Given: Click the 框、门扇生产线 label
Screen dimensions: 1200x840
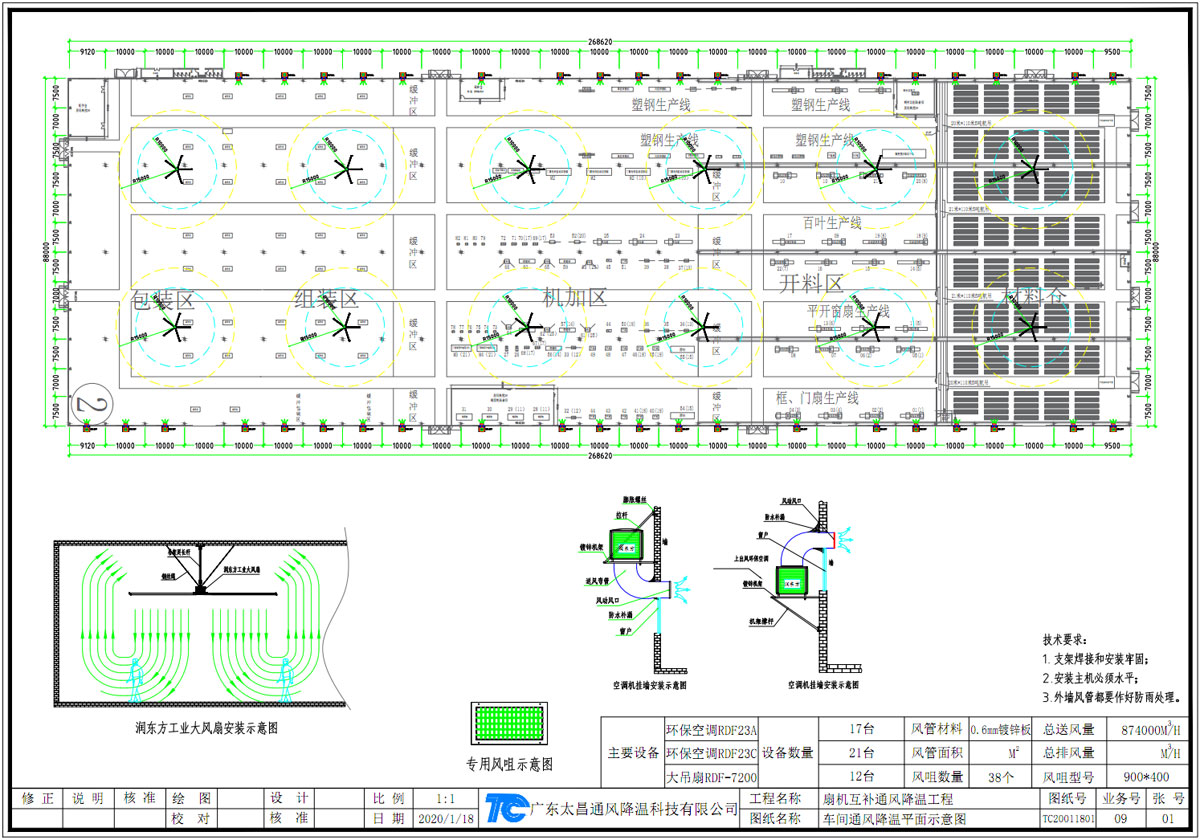Looking at the screenshot, I should [x=818, y=397].
